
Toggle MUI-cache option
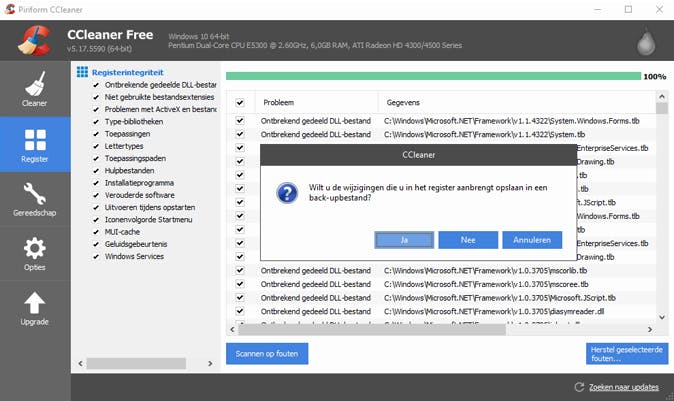coord(96,232)
